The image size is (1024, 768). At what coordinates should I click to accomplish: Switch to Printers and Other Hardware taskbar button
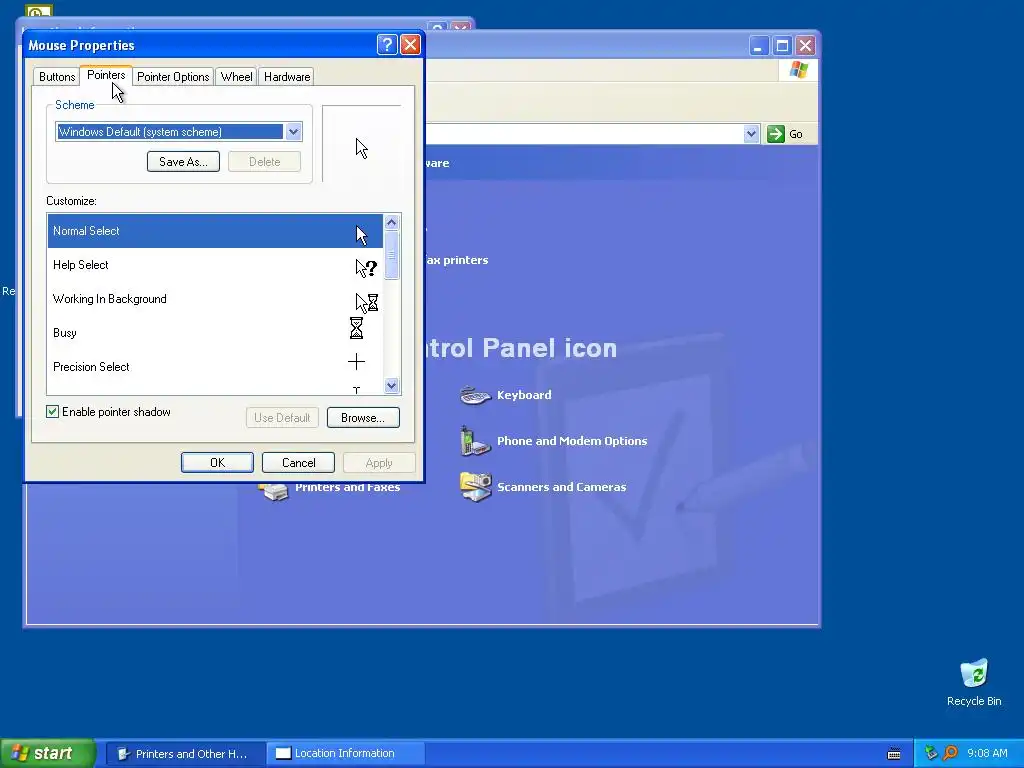(x=185, y=754)
